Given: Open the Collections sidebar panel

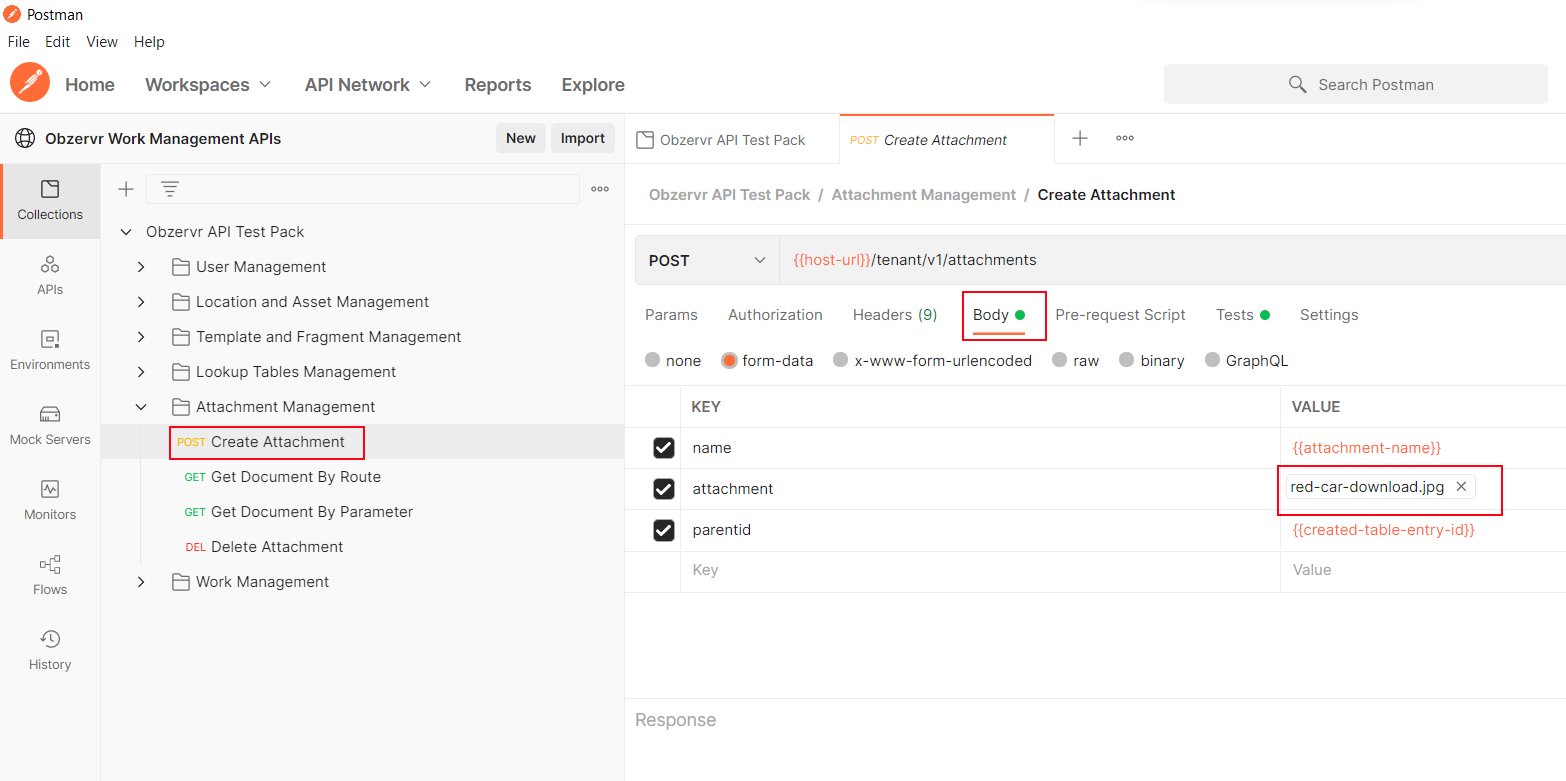Looking at the screenshot, I should pyautogui.click(x=50, y=201).
